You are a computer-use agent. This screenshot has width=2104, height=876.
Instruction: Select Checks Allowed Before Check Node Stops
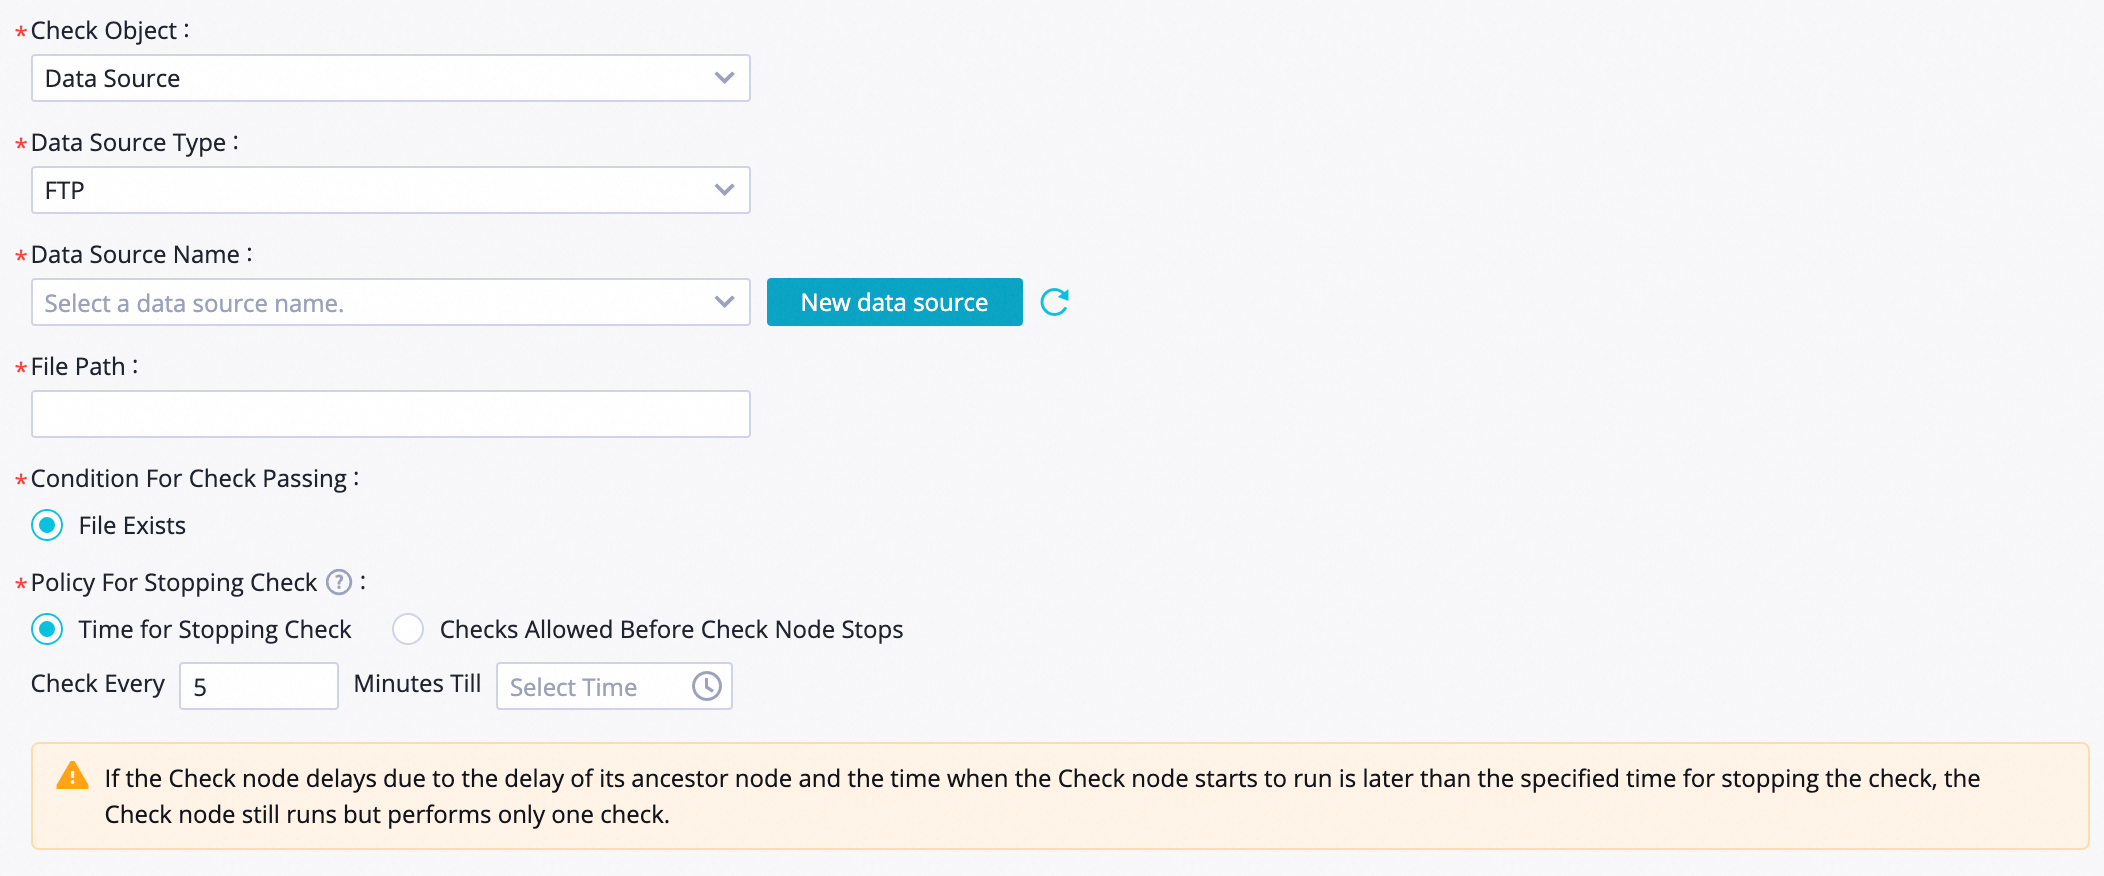408,629
